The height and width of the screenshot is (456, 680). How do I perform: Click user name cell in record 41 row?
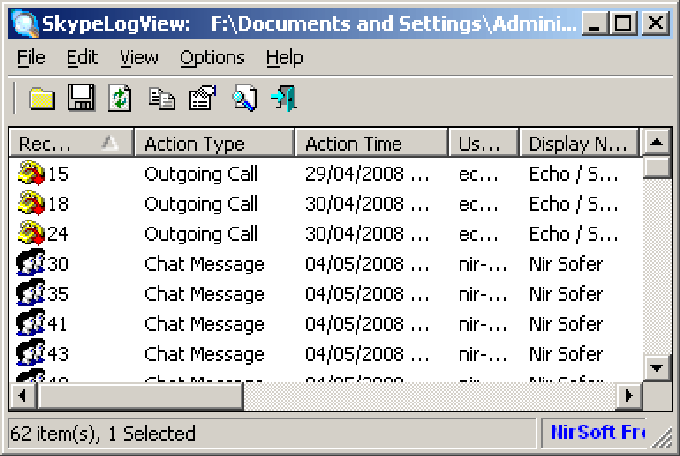pyautogui.click(x=483, y=324)
